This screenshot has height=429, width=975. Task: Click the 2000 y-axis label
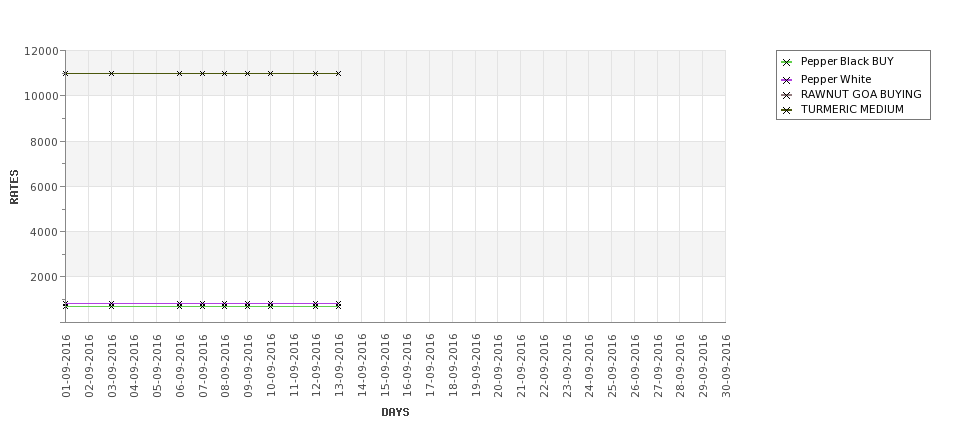tap(44, 277)
